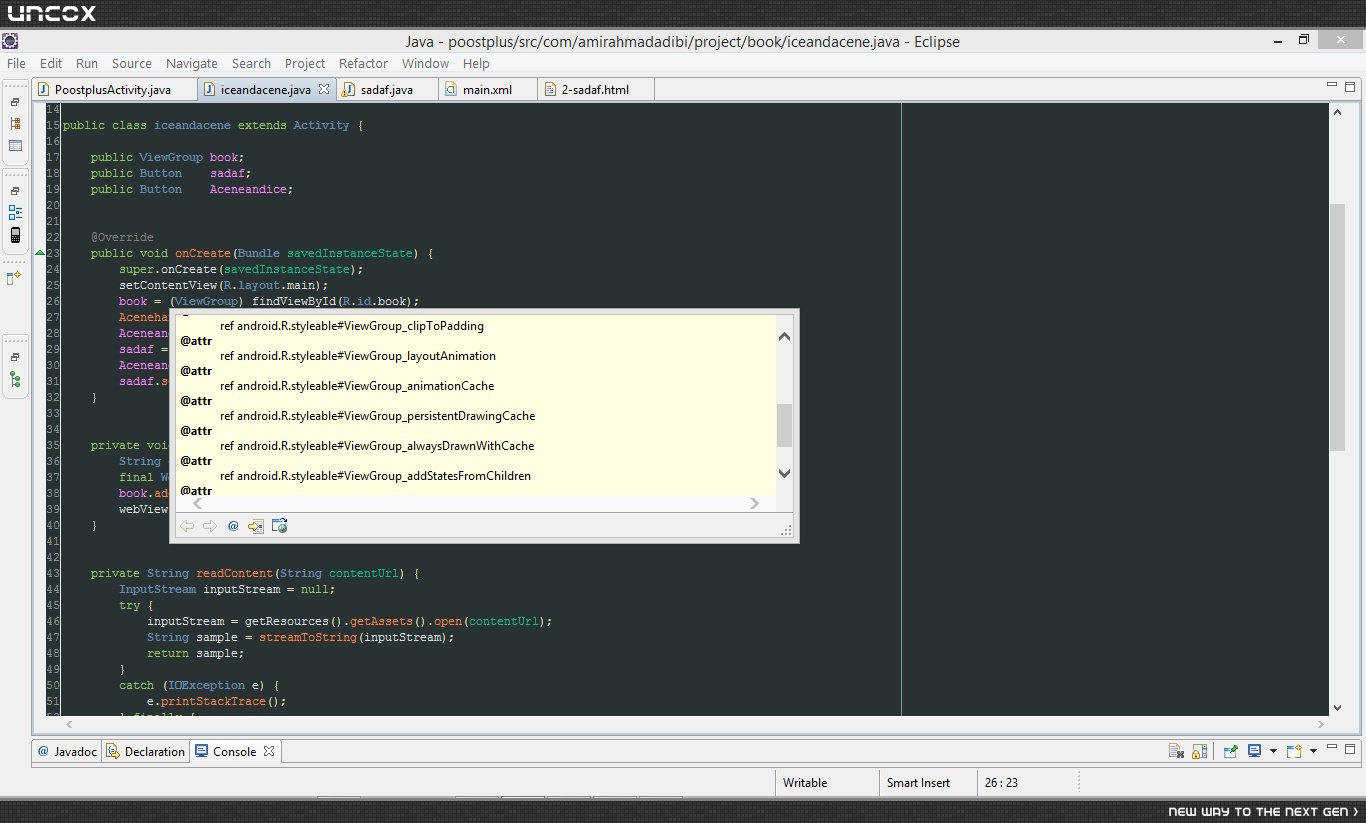The image size is (1366, 823).
Task: Click the Smart Insert status field
Action: pos(928,783)
